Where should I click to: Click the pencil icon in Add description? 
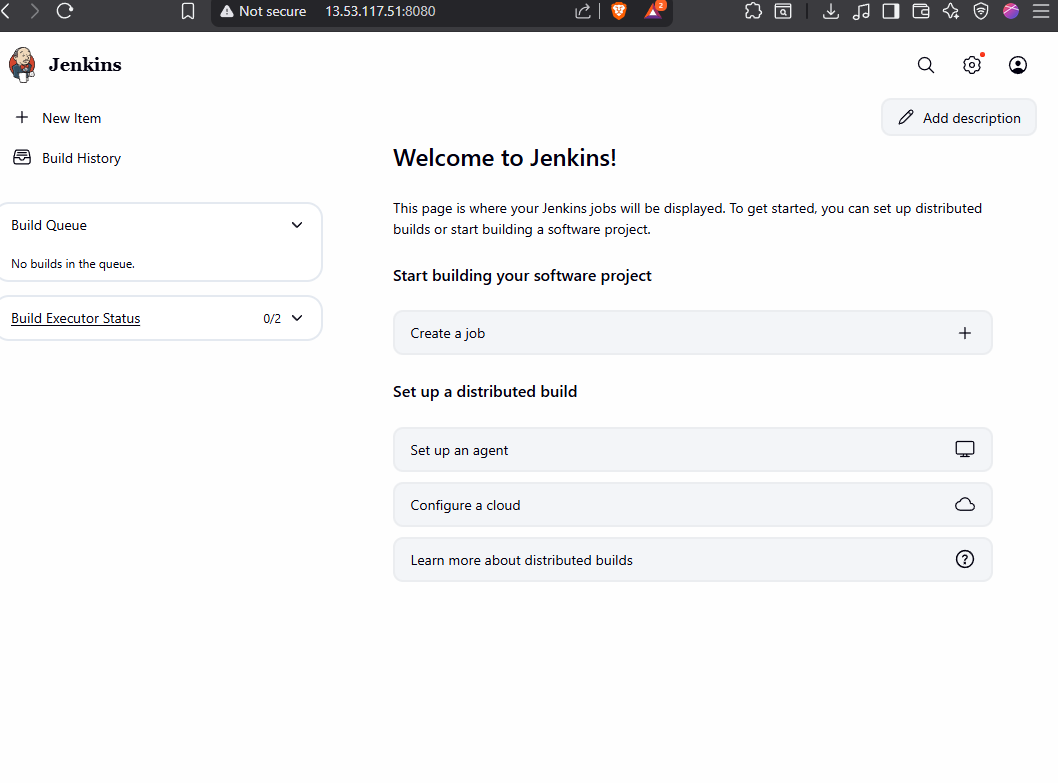[x=906, y=117]
